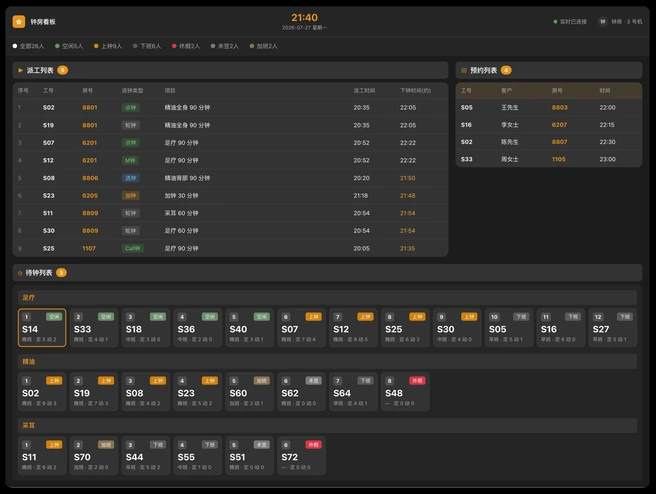The width and height of the screenshot is (656, 494).
Task: Filter staff by 休假2人 status
Action: [186, 46]
